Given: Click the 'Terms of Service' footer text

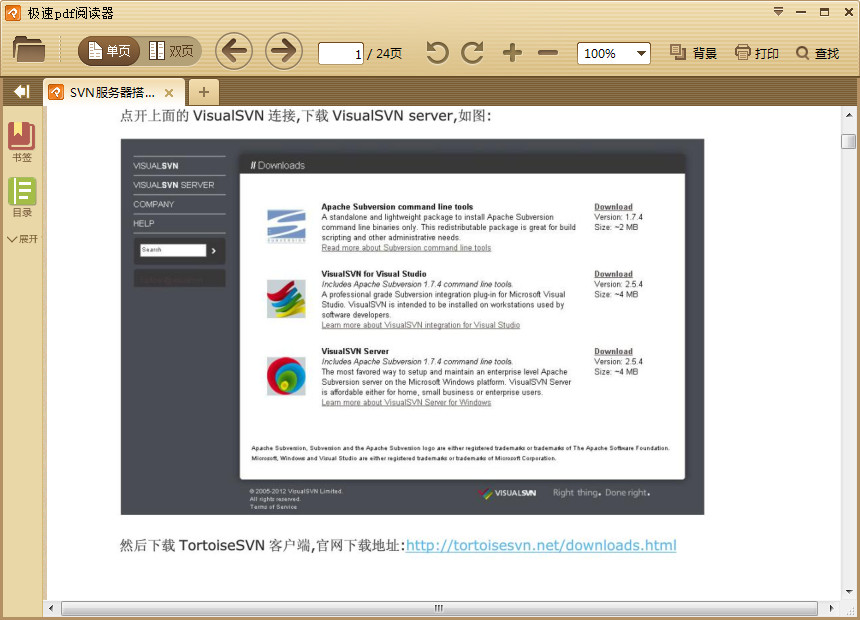Looking at the screenshot, I should point(273,507).
